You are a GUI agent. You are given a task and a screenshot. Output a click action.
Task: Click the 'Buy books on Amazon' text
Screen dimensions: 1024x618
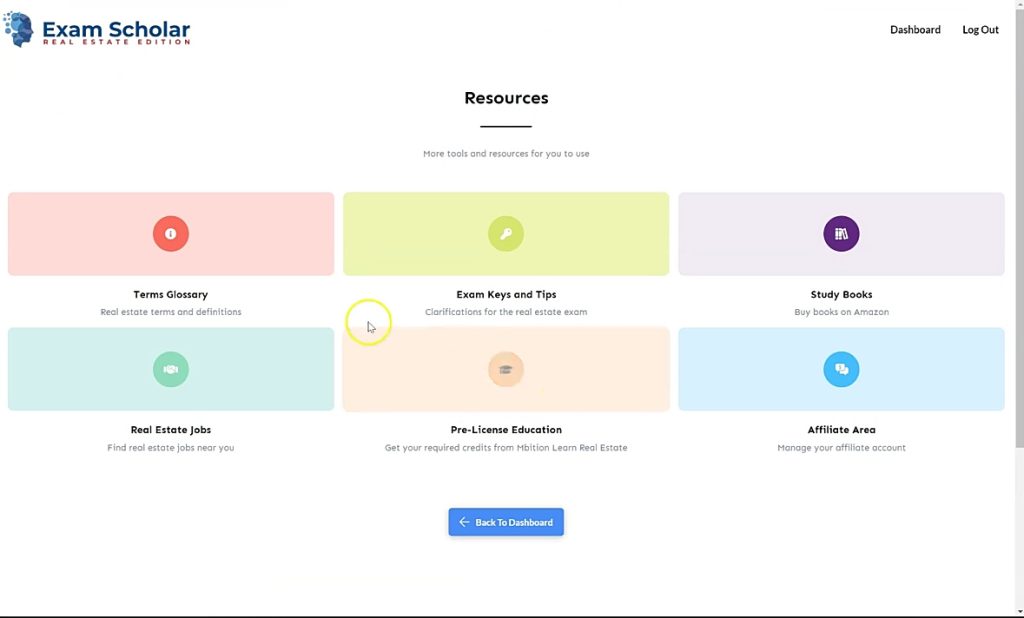pyautogui.click(x=841, y=312)
